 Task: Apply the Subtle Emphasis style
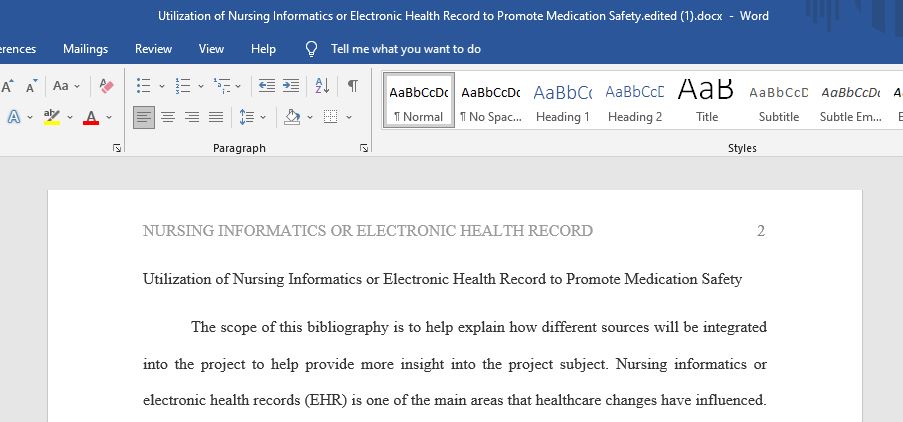point(851,100)
